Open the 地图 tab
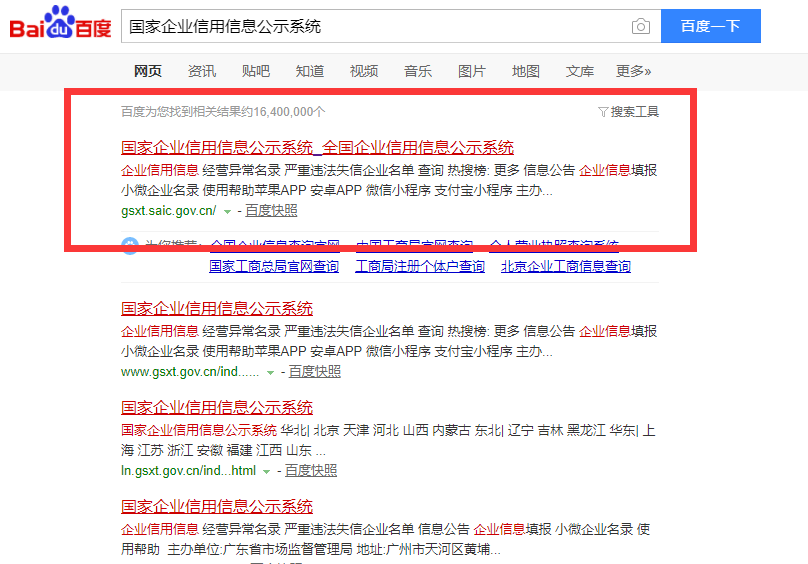 coord(526,71)
